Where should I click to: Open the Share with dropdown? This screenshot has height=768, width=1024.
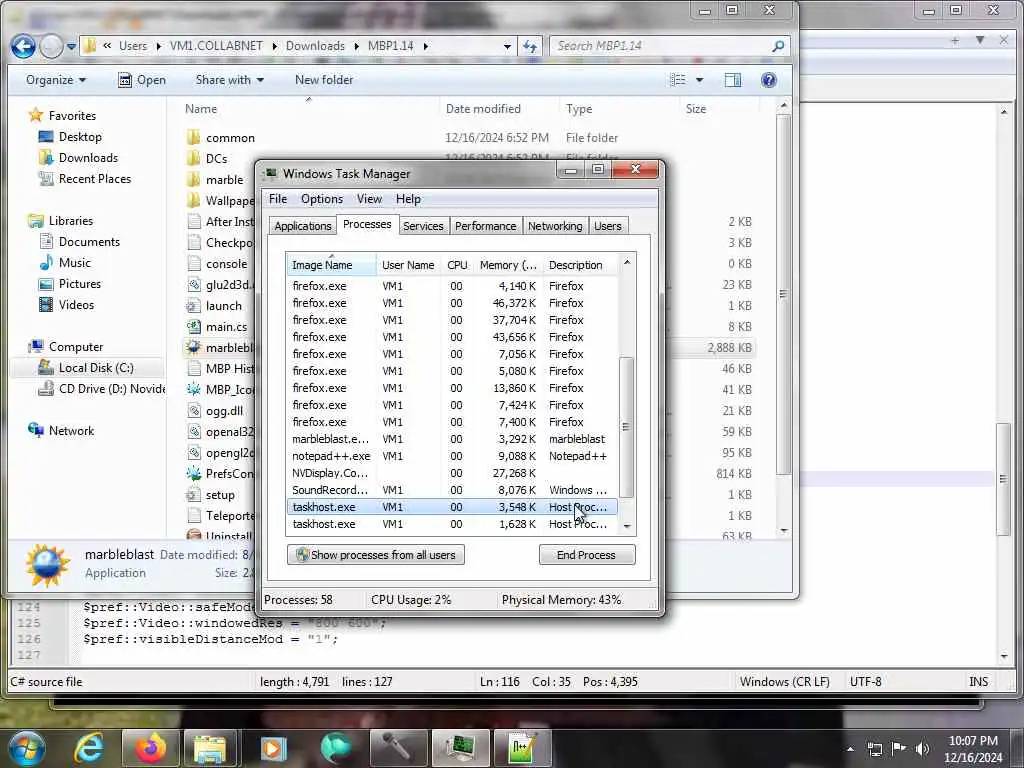229,80
